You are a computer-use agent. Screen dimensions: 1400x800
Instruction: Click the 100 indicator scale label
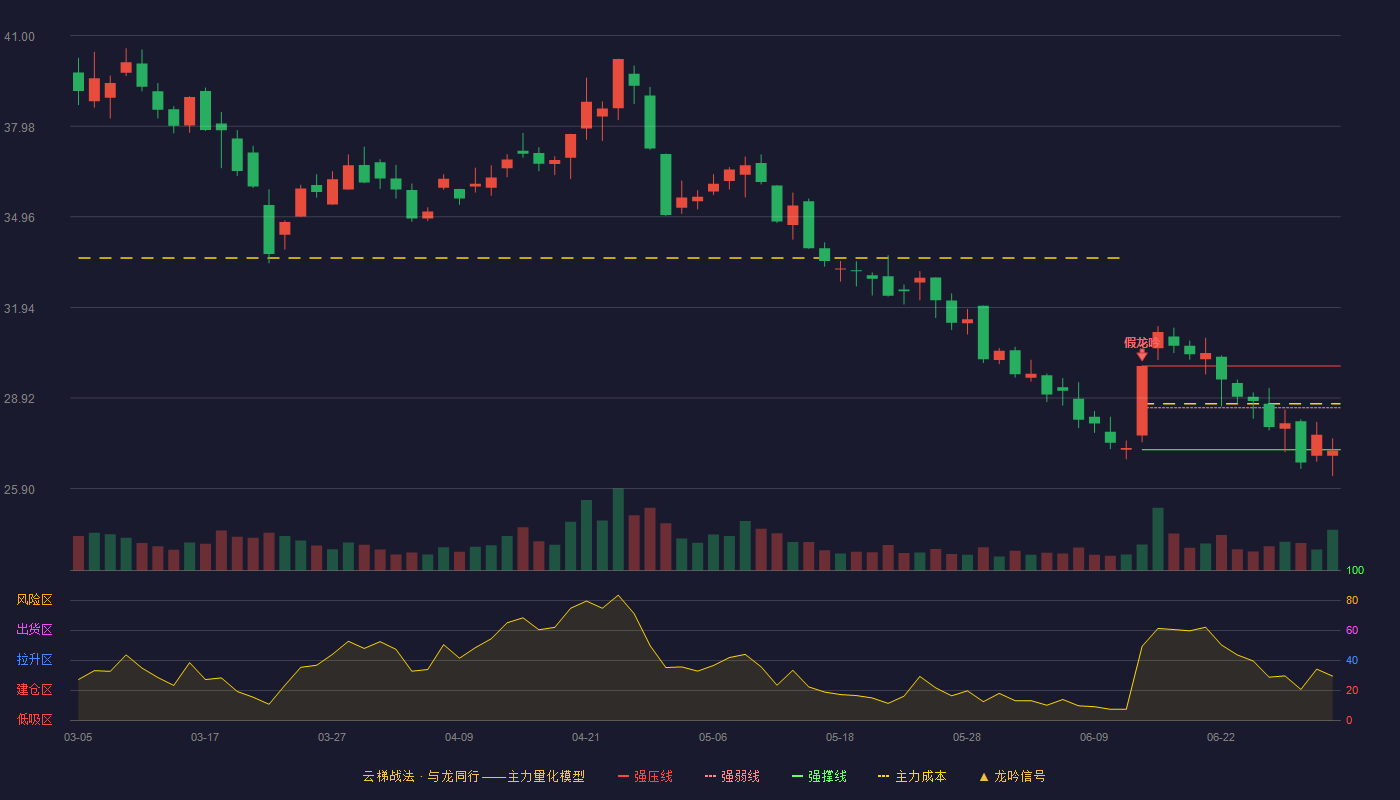pos(1355,571)
